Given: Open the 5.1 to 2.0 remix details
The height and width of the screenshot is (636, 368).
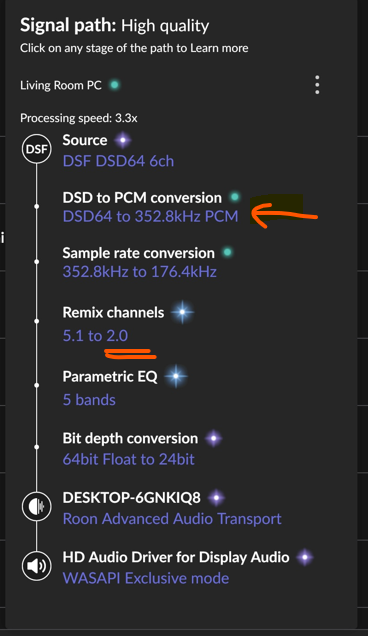Looking at the screenshot, I should (x=95, y=335).
